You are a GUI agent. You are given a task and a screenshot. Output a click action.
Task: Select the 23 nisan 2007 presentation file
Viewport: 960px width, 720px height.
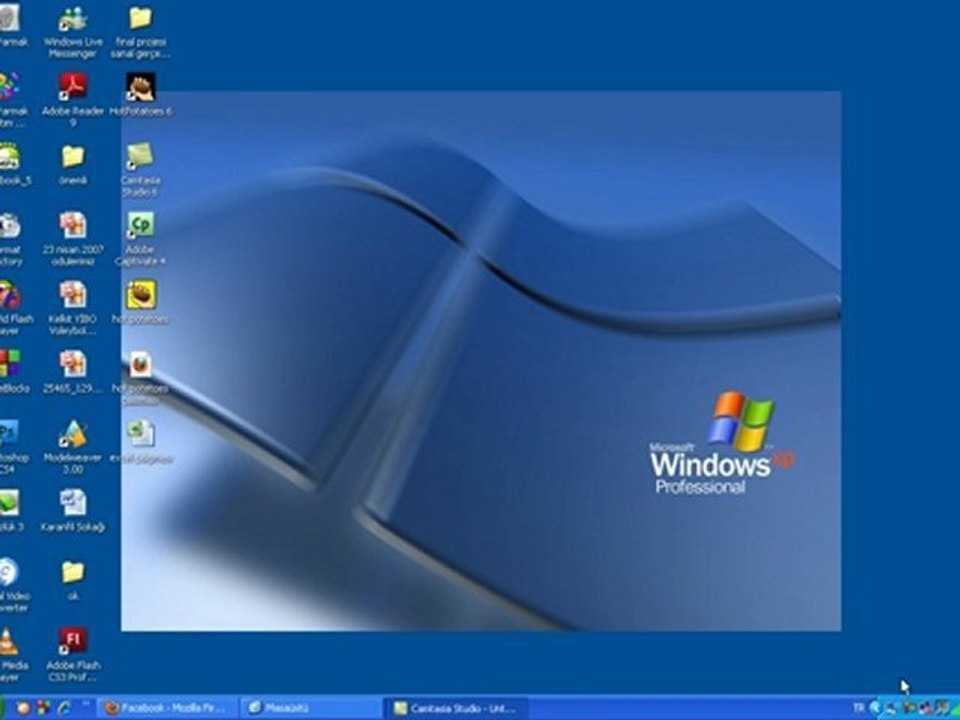[x=73, y=239]
